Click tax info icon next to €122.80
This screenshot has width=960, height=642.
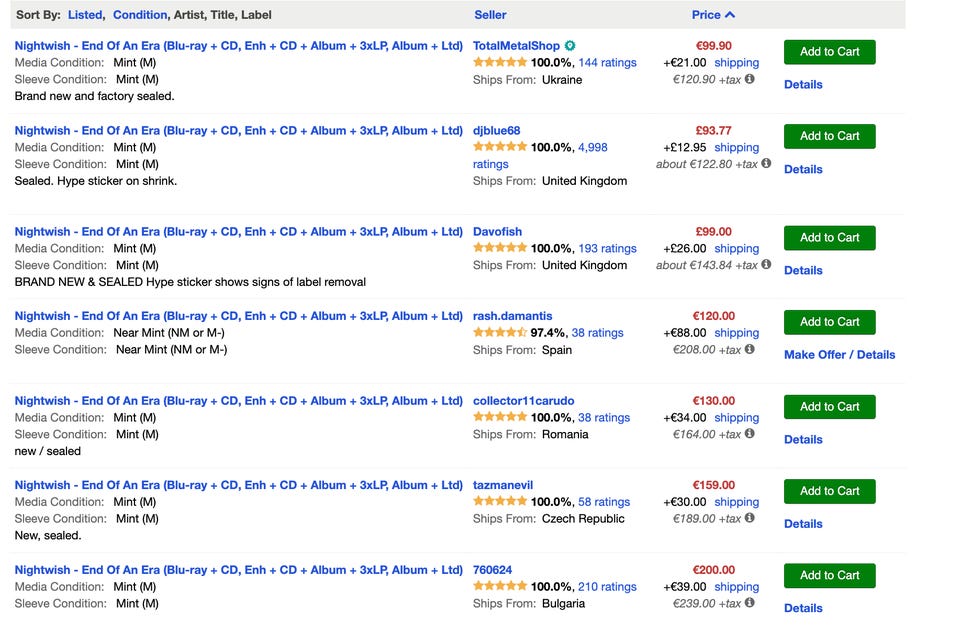766,163
